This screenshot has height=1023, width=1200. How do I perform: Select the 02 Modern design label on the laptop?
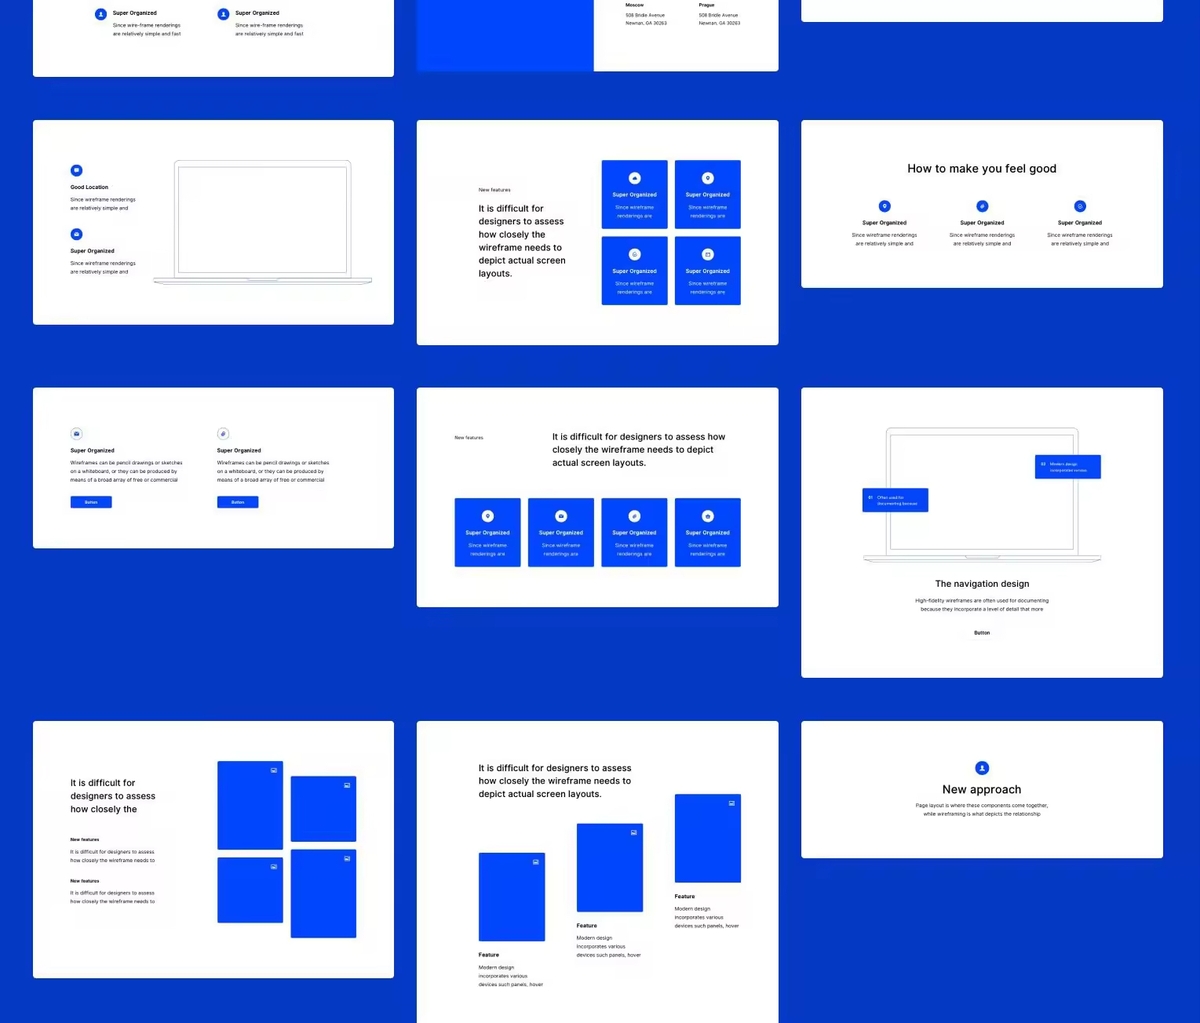pyautogui.click(x=1067, y=466)
